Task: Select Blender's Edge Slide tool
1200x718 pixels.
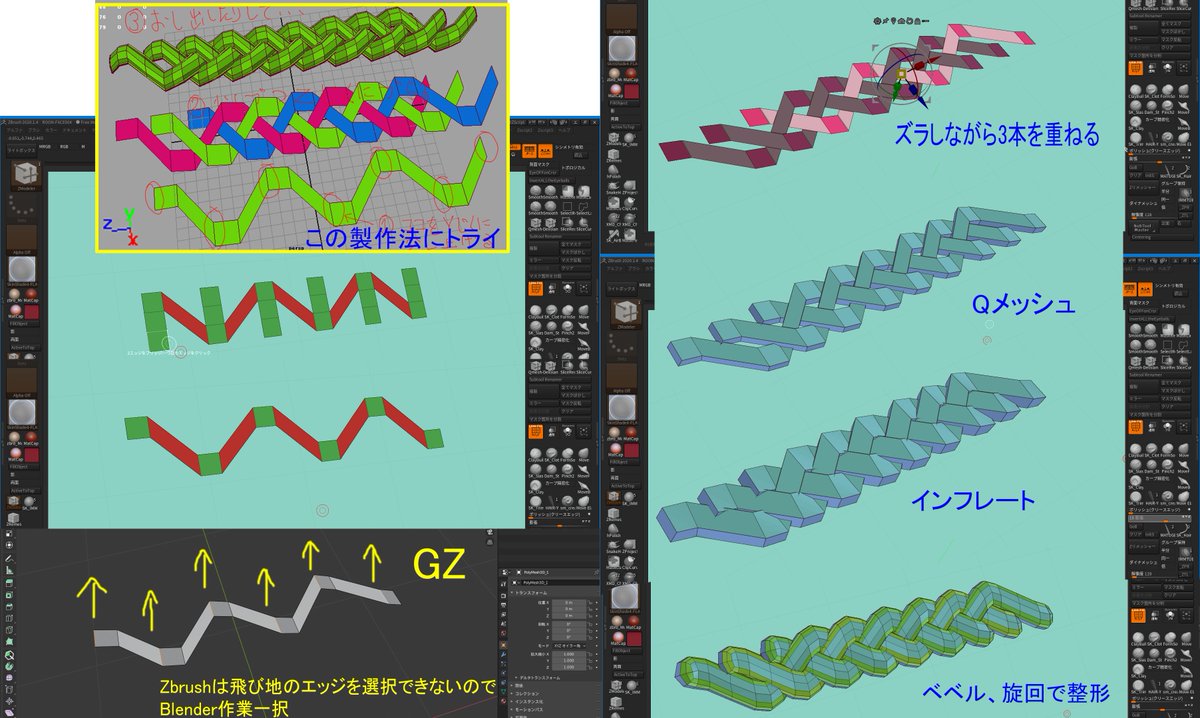Action: (9, 689)
